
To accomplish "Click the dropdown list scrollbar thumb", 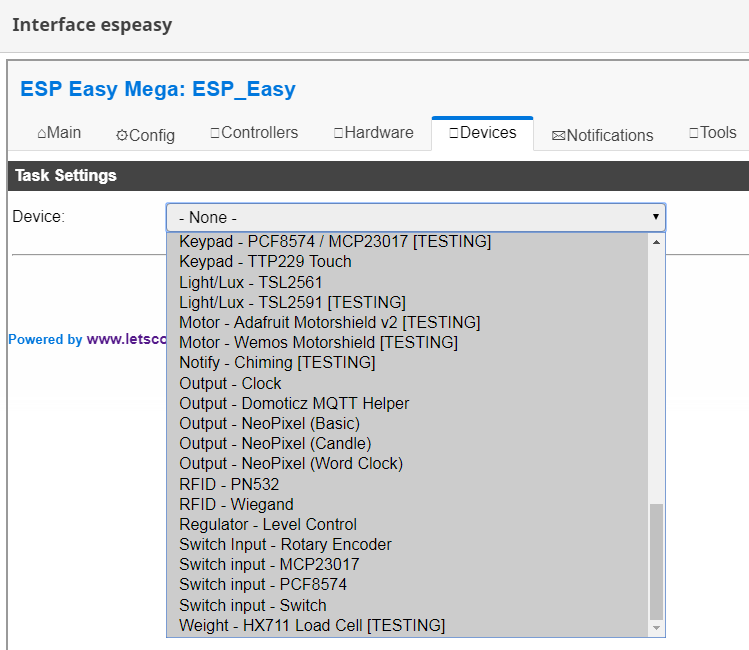I will (x=657, y=561).
